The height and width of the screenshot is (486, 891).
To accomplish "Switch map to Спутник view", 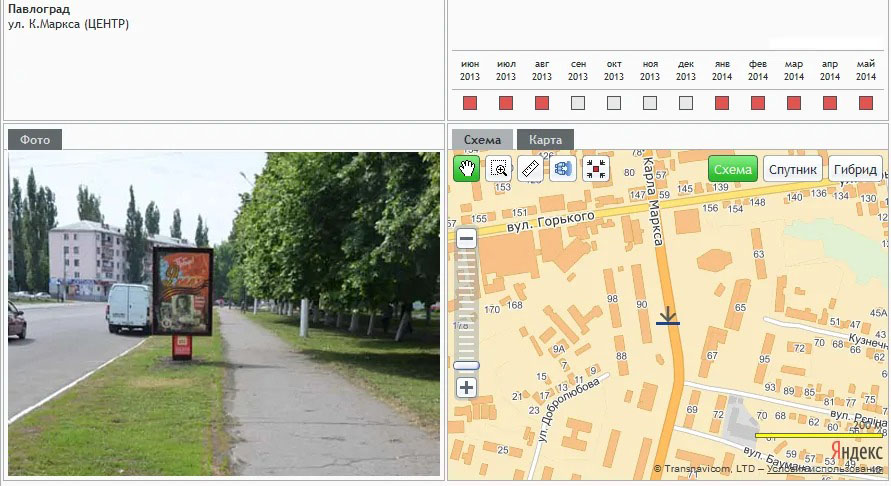I will (793, 169).
